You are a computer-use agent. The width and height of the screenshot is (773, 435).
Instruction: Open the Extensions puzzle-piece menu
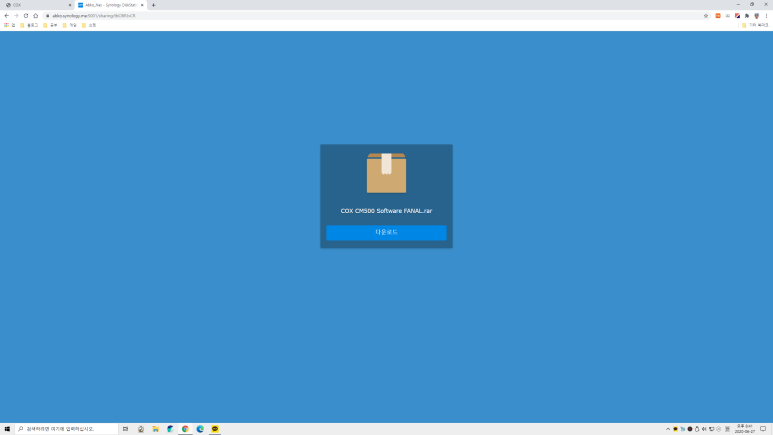747,16
